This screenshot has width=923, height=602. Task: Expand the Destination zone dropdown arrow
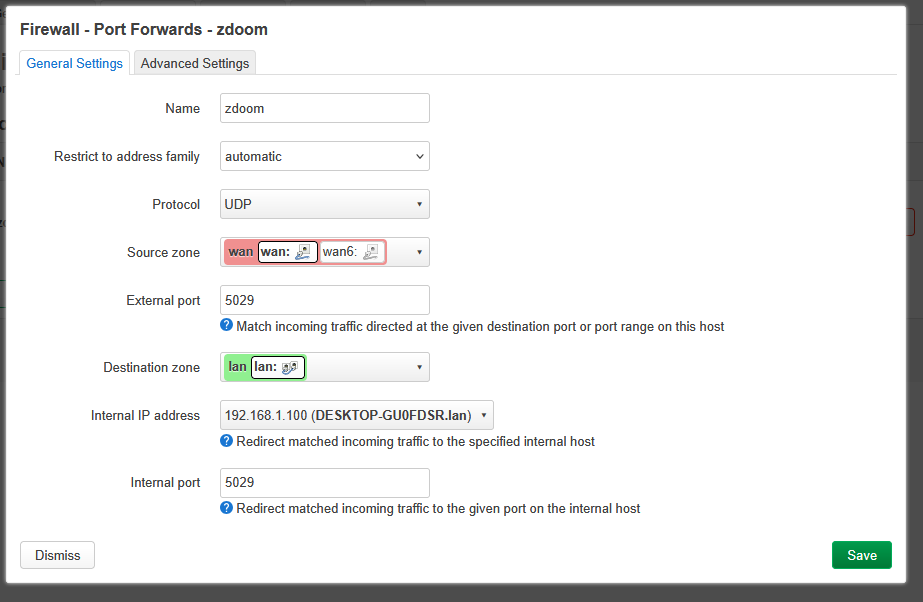pos(419,367)
